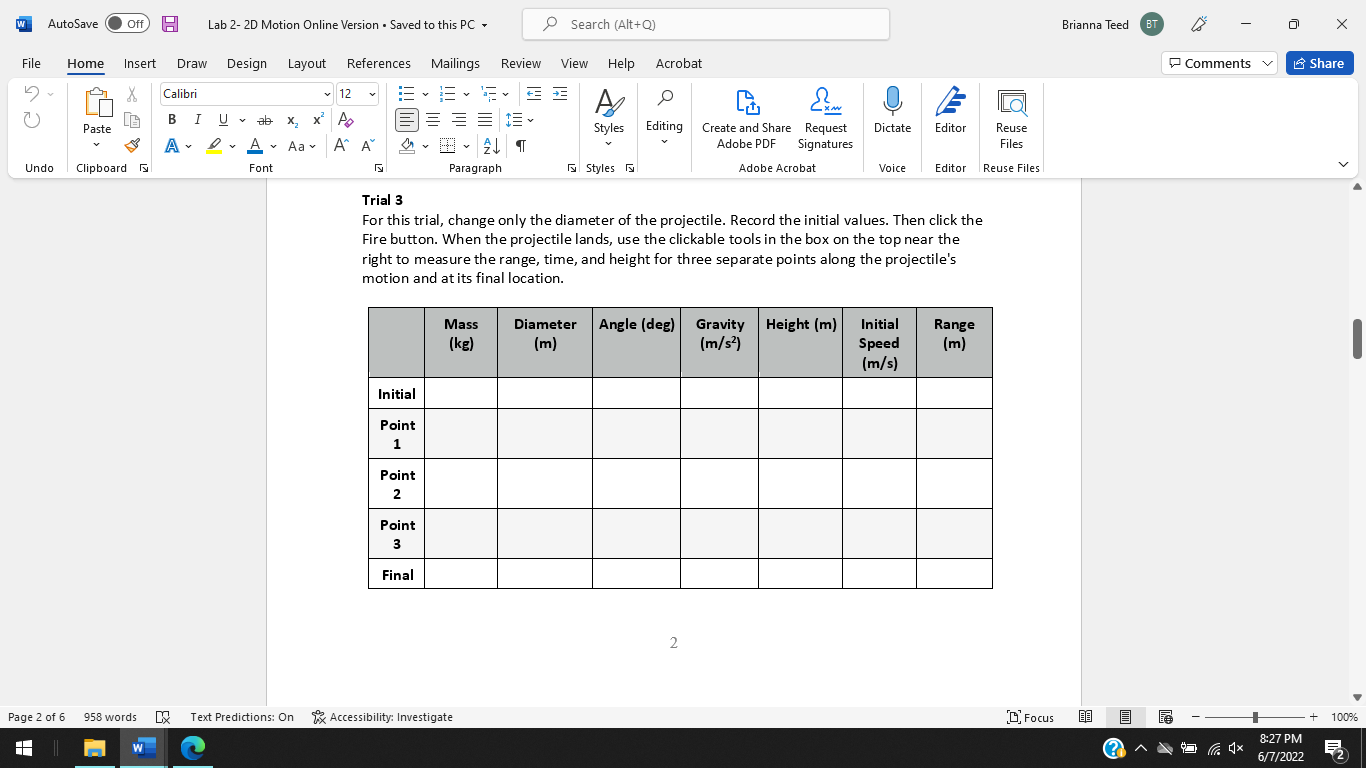Switch to the Acrobat tab
This screenshot has width=1366, height=768.
[x=679, y=63]
